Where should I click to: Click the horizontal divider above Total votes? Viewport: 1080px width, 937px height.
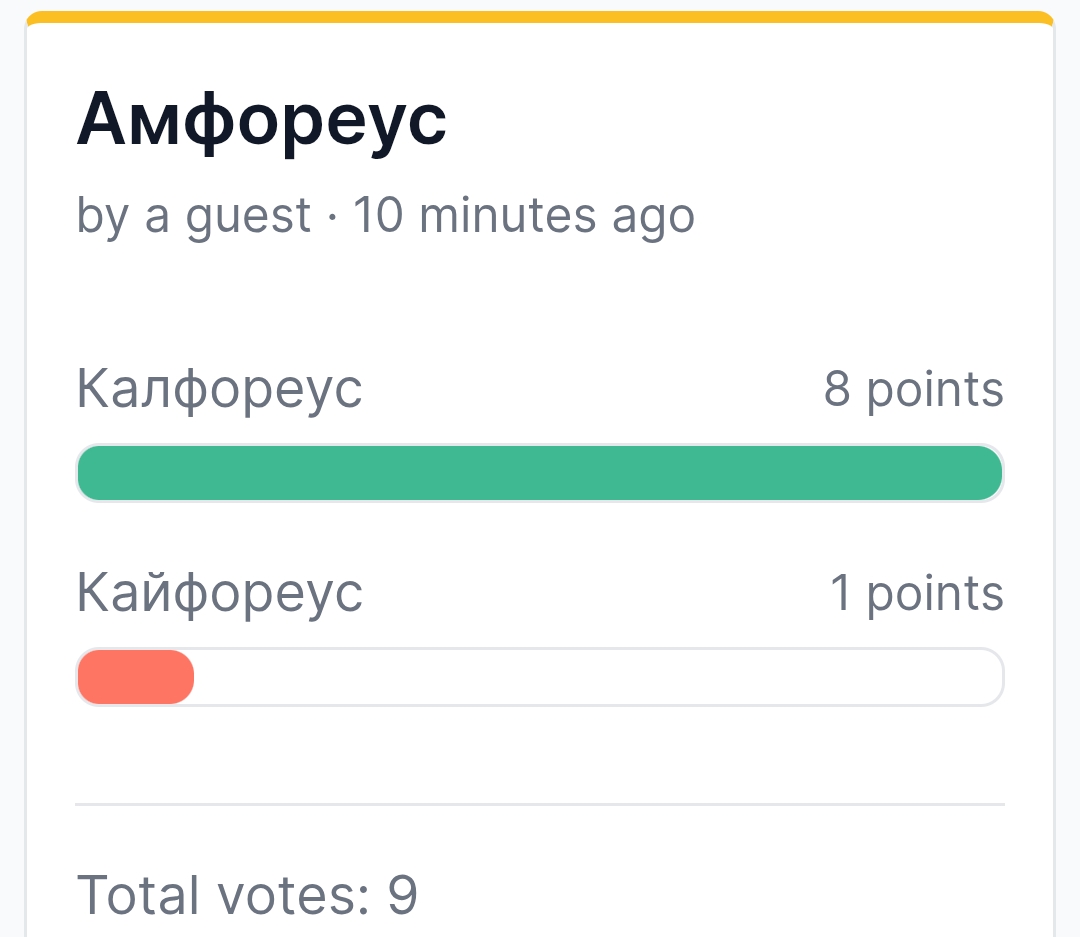click(x=540, y=804)
